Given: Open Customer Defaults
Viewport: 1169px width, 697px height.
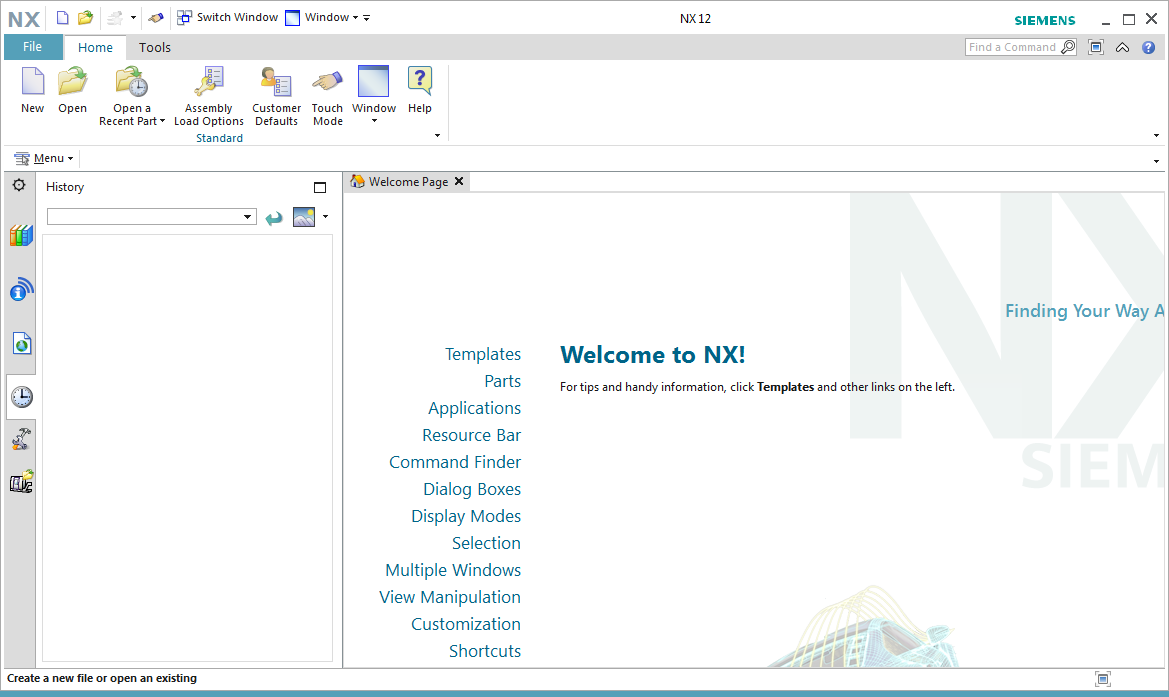Looking at the screenshot, I should click(x=276, y=96).
